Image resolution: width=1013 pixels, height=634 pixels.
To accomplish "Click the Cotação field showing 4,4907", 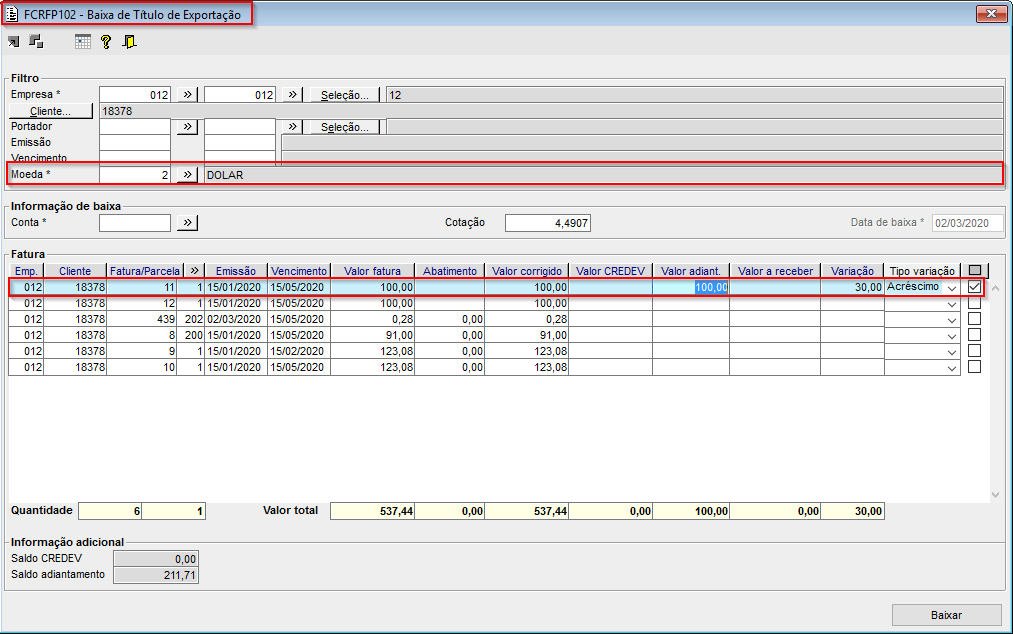I will click(x=548, y=223).
